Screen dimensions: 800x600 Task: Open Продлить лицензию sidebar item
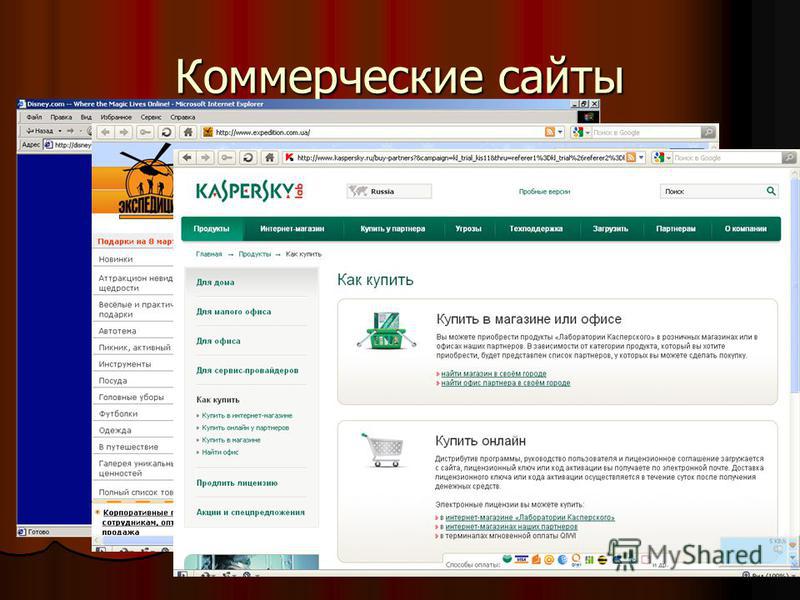237,483
